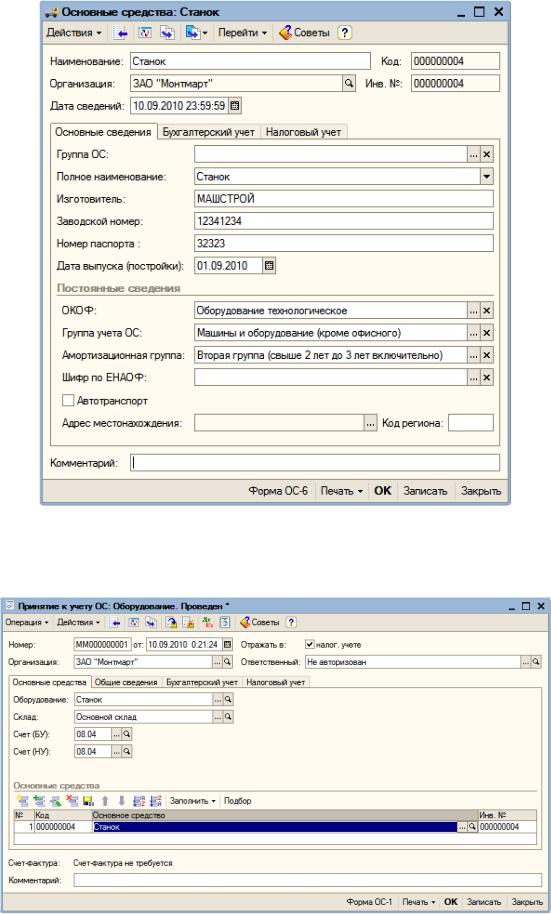Clear the Группа учета ОС field
The width and height of the screenshot is (551, 914).
tap(487, 333)
